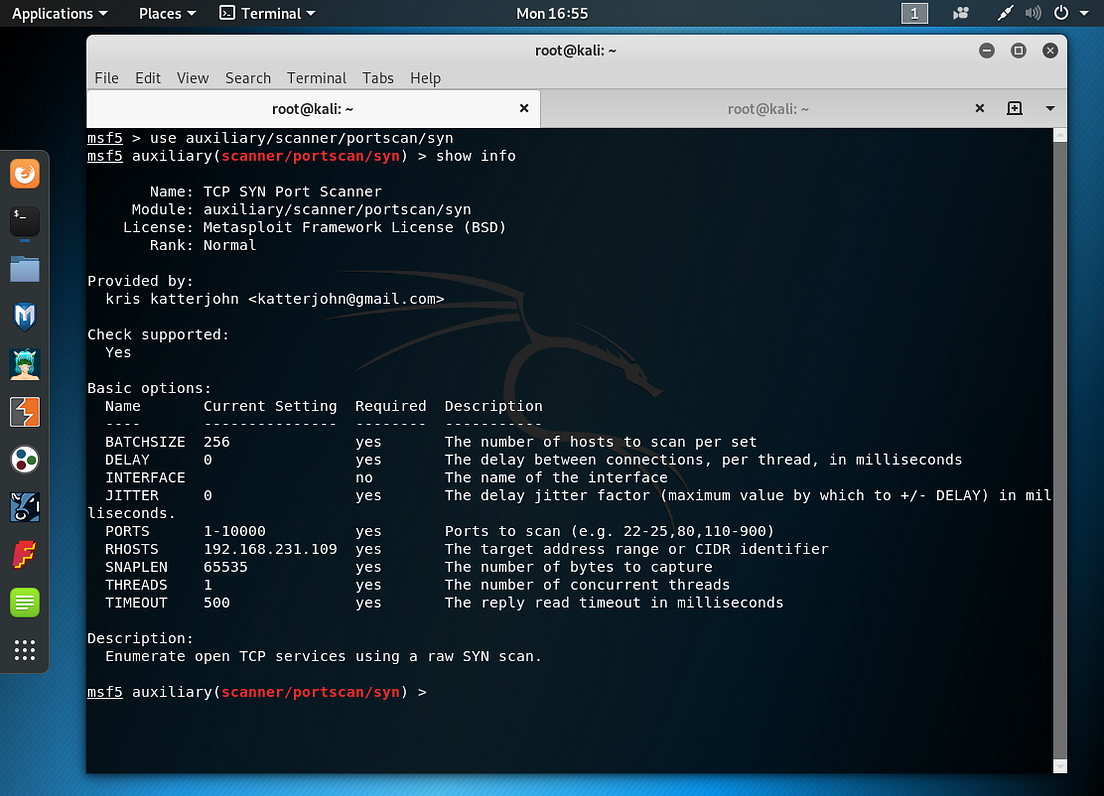
Task: Open the green text editor dock icon
Action: 24,603
